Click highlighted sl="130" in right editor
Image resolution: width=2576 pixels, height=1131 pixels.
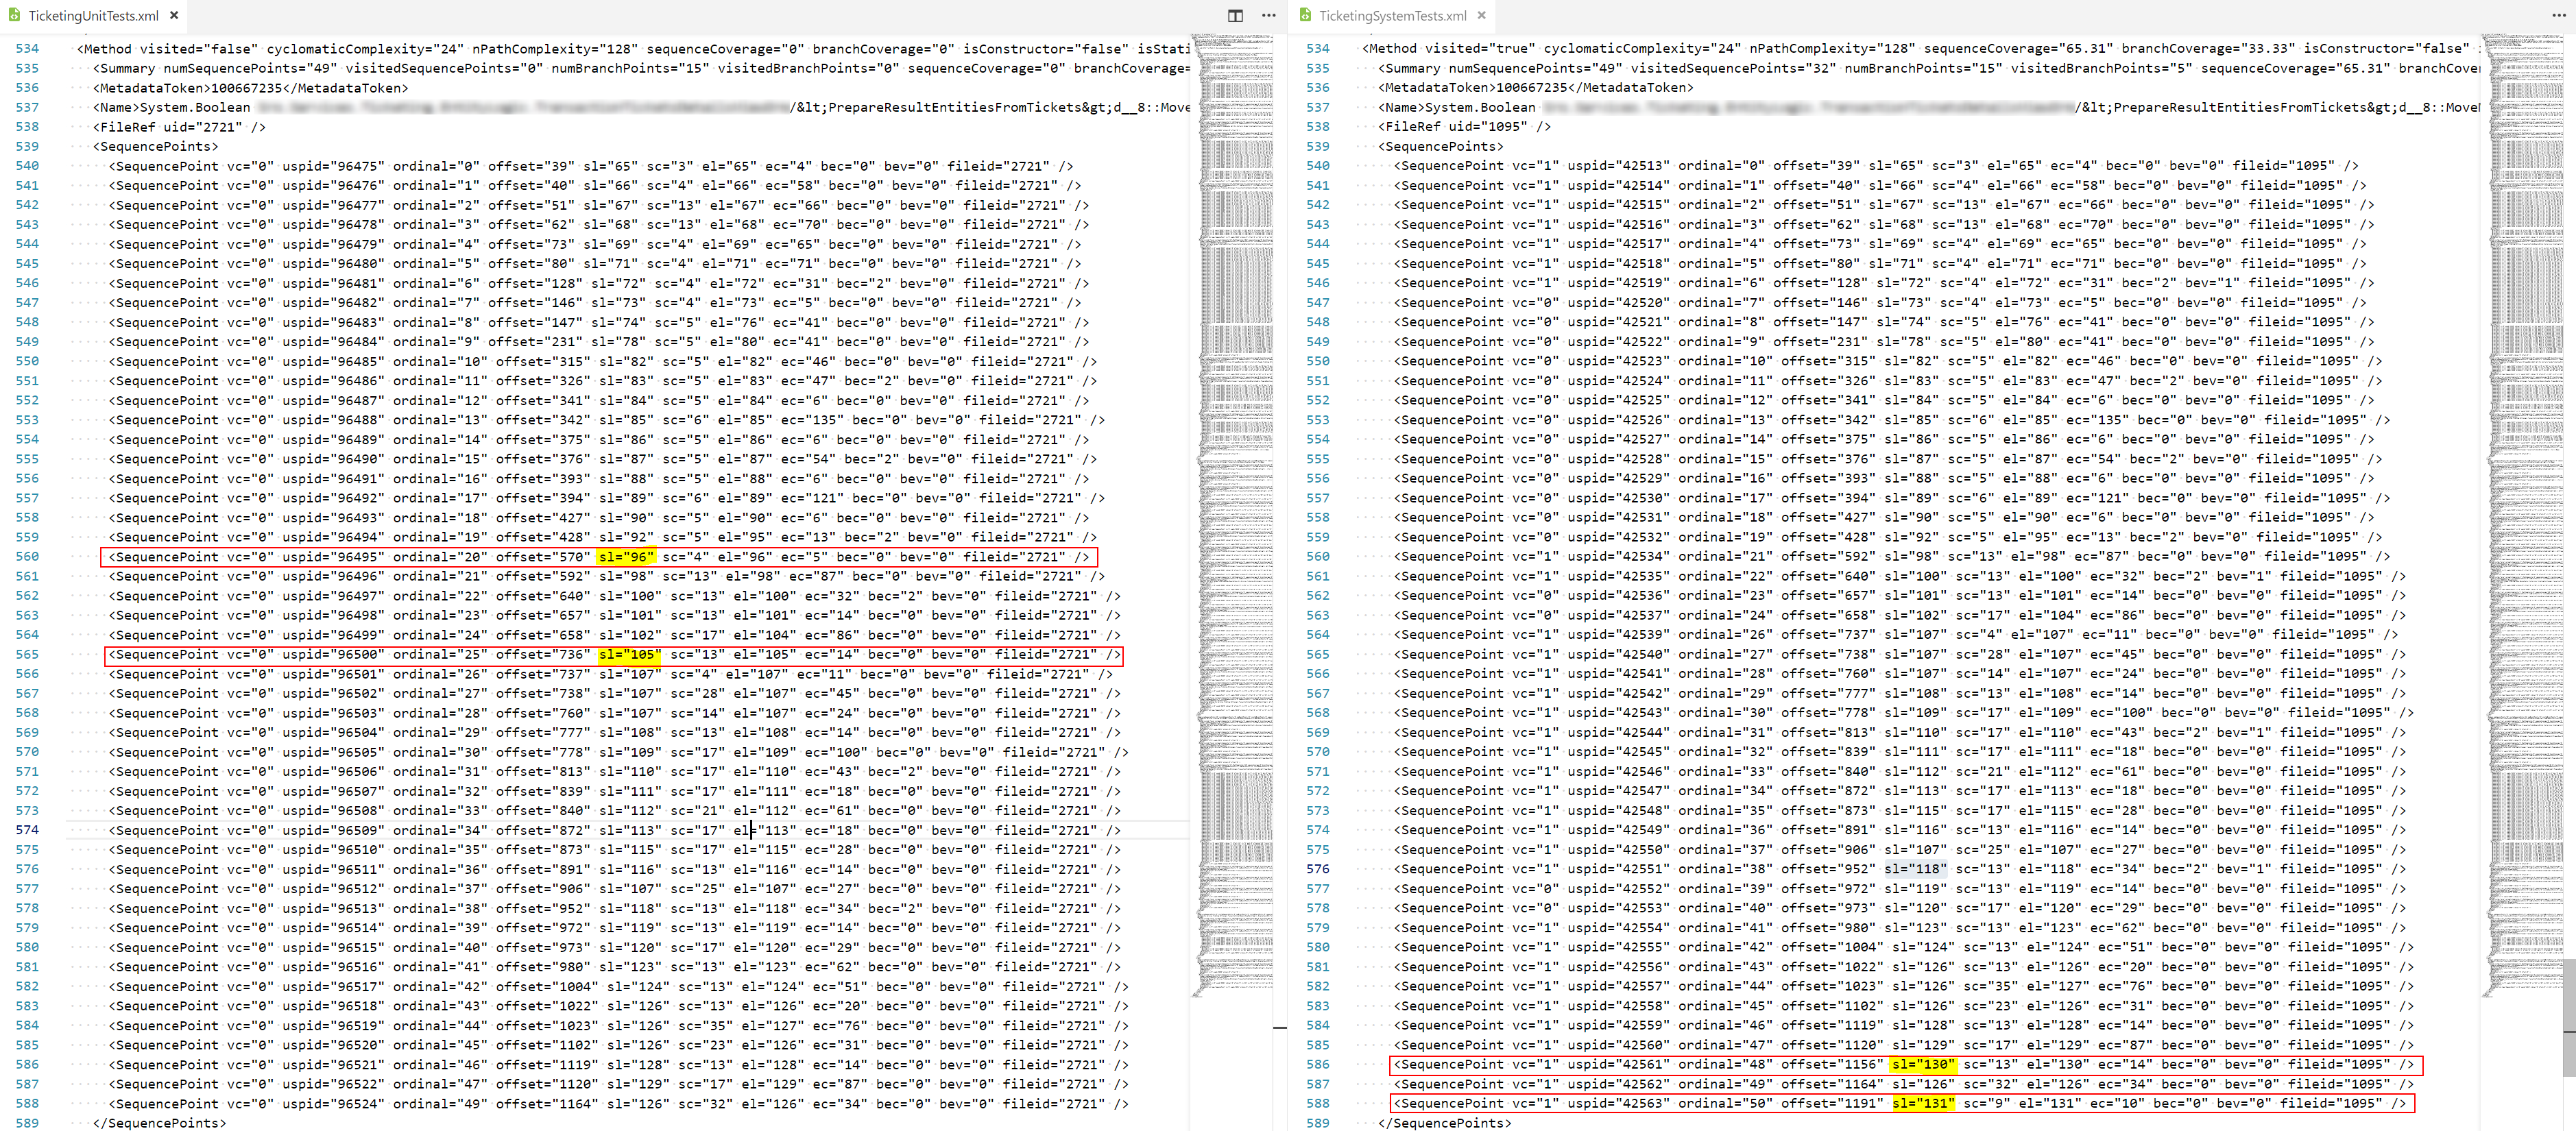coord(1922,1065)
